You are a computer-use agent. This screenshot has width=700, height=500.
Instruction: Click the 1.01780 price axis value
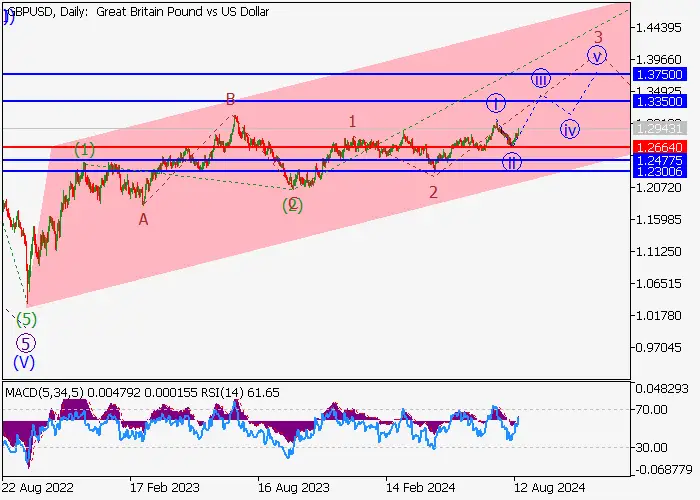[658, 316]
